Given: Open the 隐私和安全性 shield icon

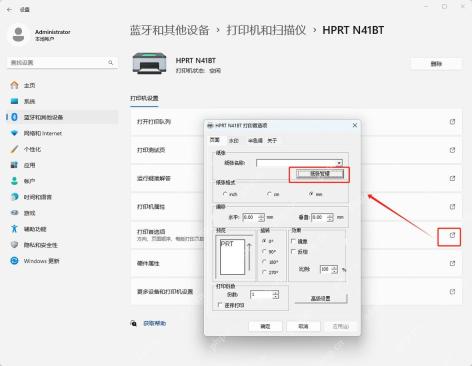Looking at the screenshot, I should [14, 245].
